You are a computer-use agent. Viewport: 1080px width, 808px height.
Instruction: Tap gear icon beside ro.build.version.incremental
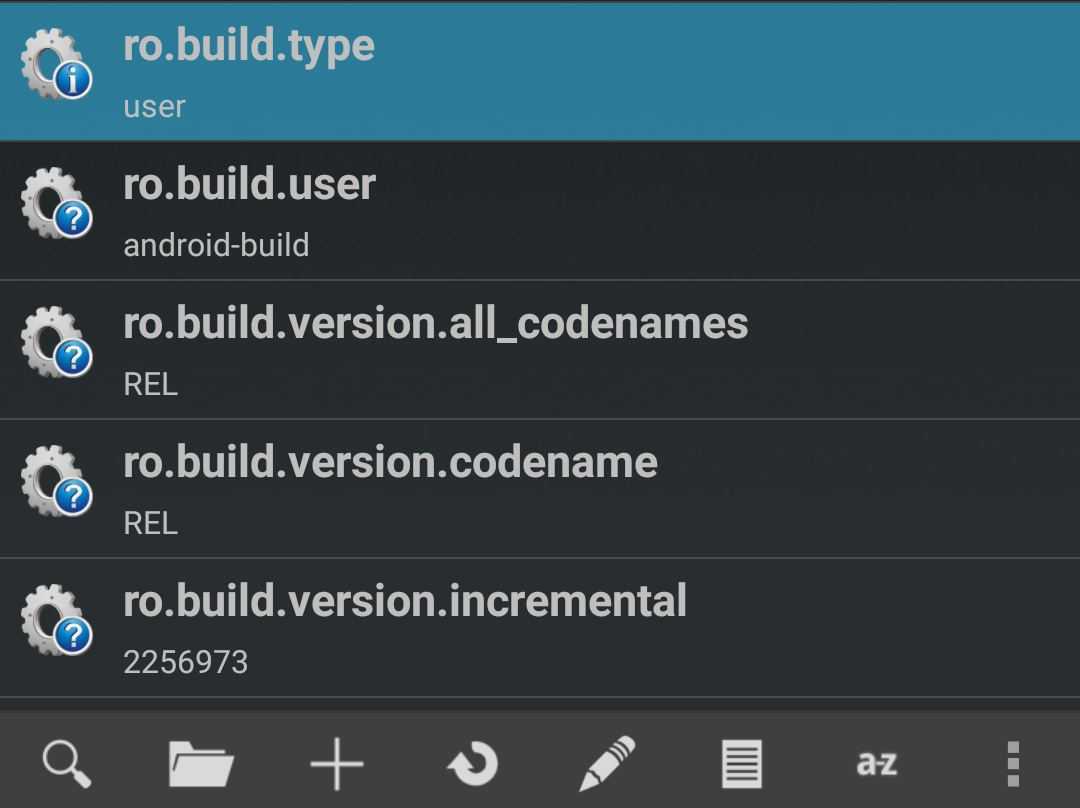click(x=56, y=622)
